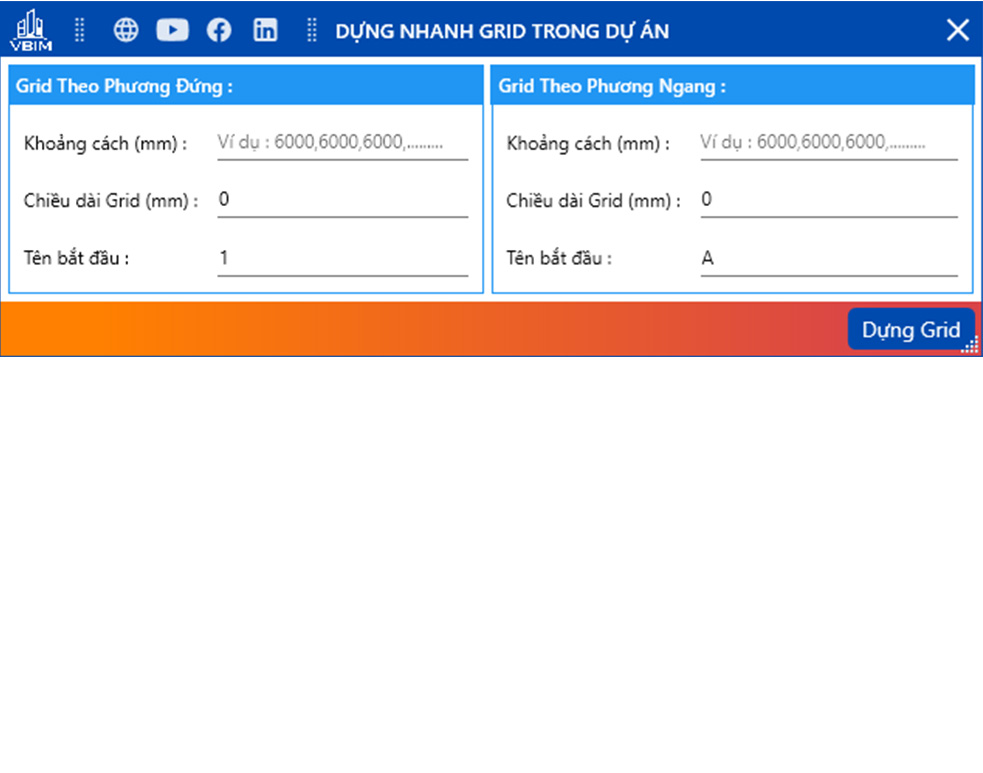Click the VBIM logo icon
Image resolution: width=983 pixels, height=773 pixels.
coord(32,30)
